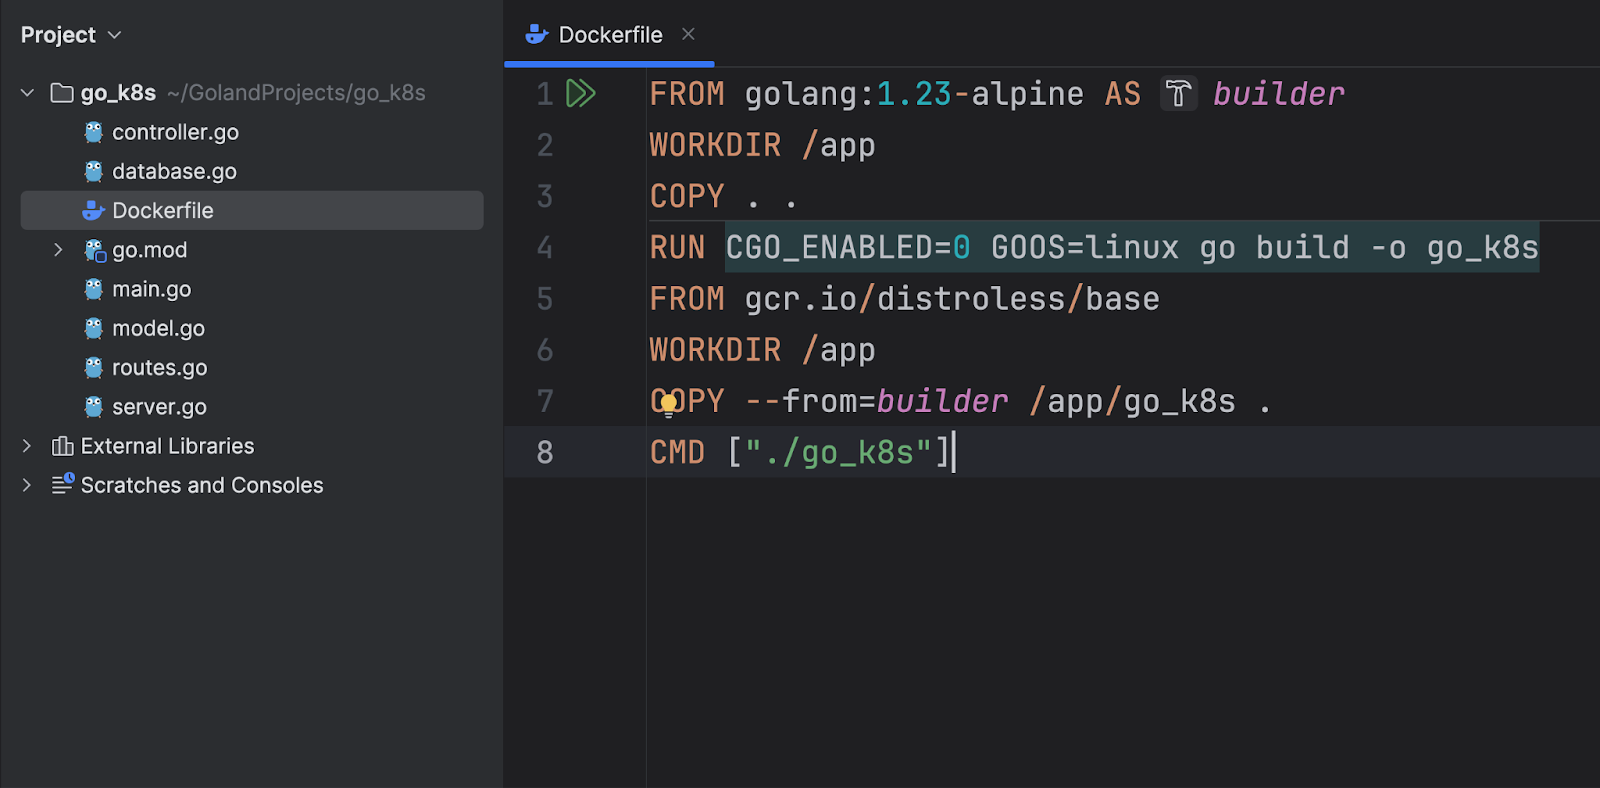1600x788 pixels.
Task: Click the Dockerfile whale icon in the tree
Action: (x=94, y=210)
